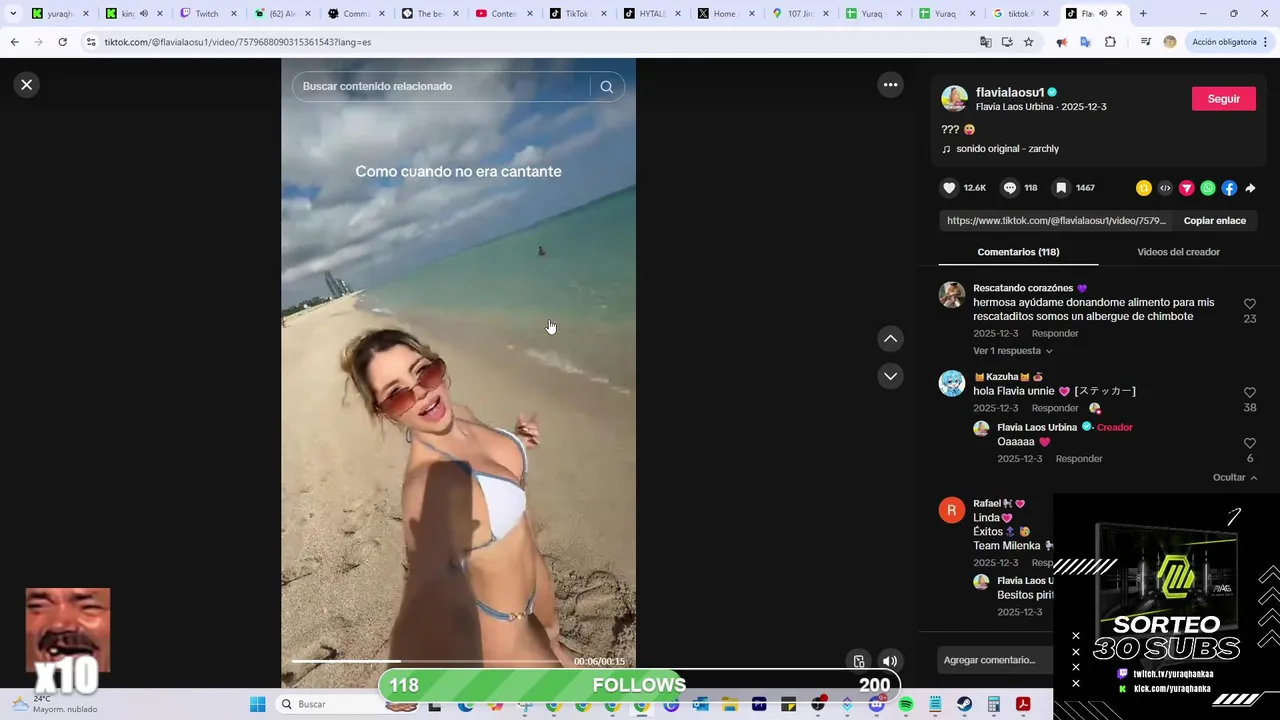Close the TikTok video viewer with X
Image resolution: width=1280 pixels, height=720 pixels.
(x=27, y=85)
